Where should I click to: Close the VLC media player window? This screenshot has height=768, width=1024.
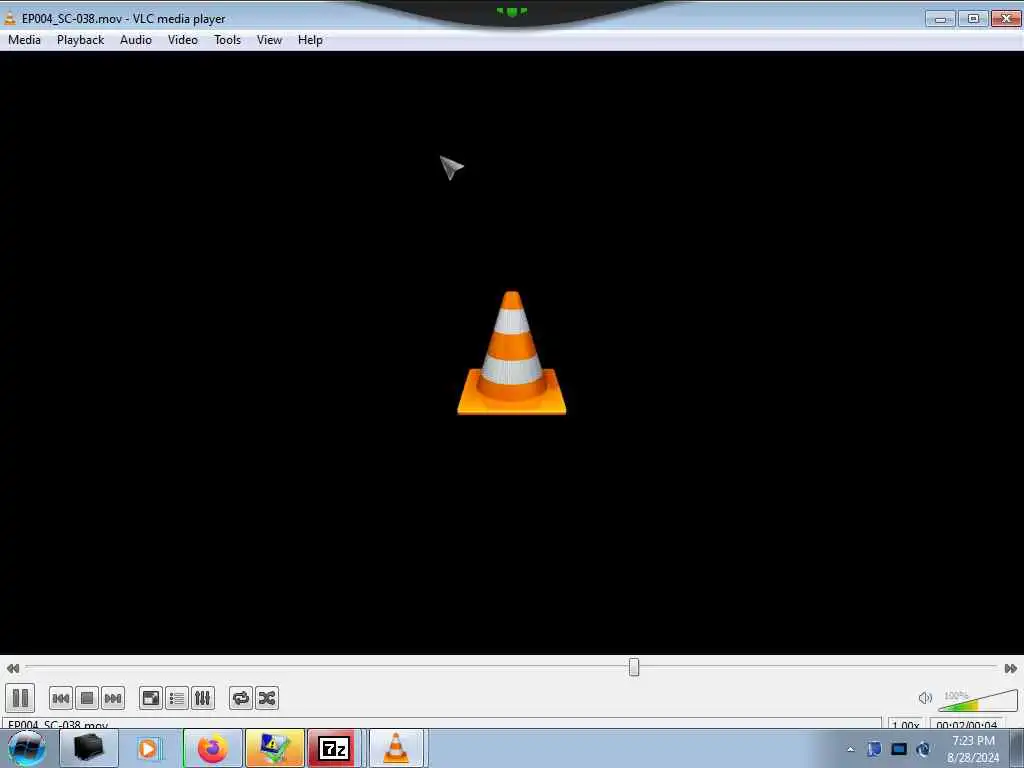click(1006, 19)
